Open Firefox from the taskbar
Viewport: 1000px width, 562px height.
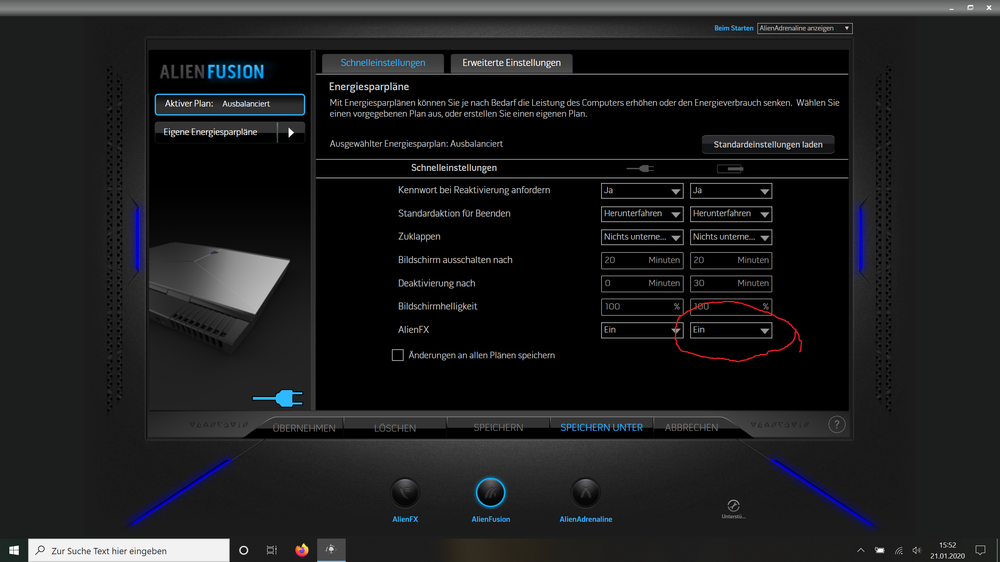tap(302, 550)
